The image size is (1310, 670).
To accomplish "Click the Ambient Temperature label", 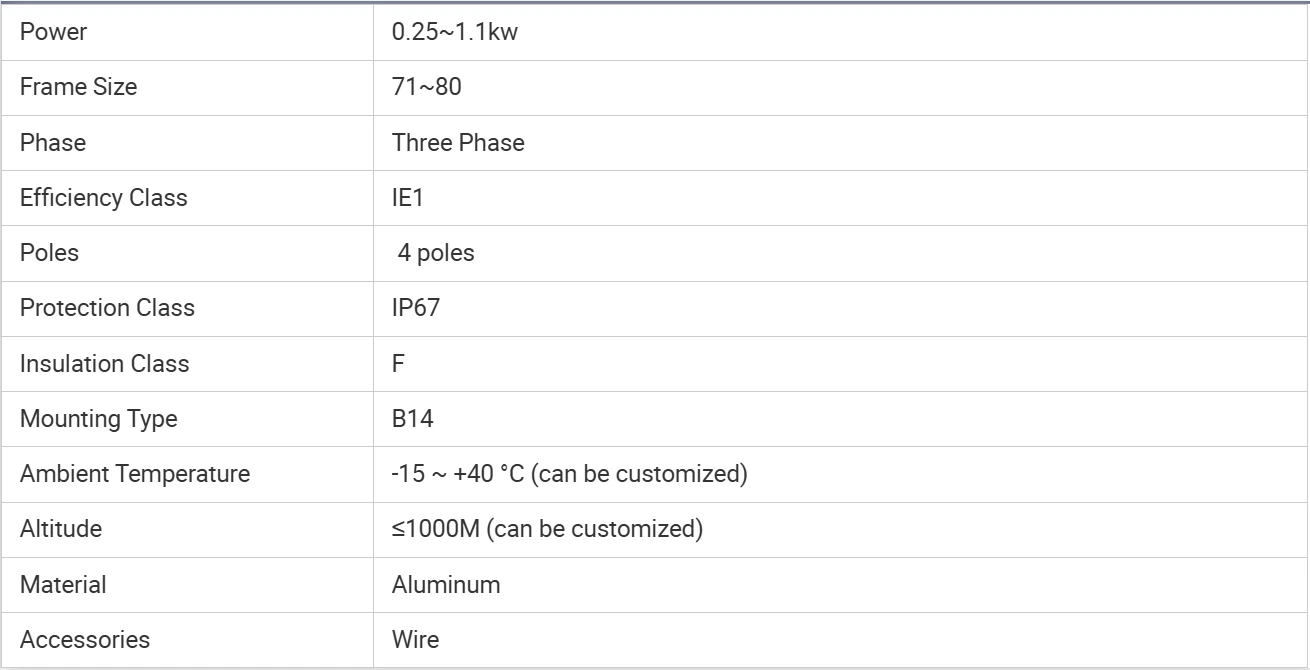I will [x=135, y=474].
